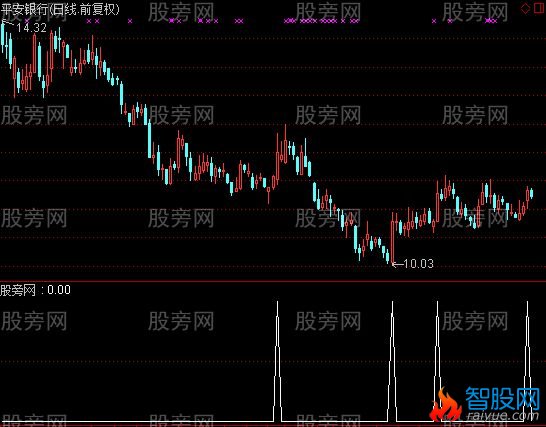Click the indicator spike under the 10.03 low
The width and height of the screenshot is (546, 427).
tap(392, 361)
